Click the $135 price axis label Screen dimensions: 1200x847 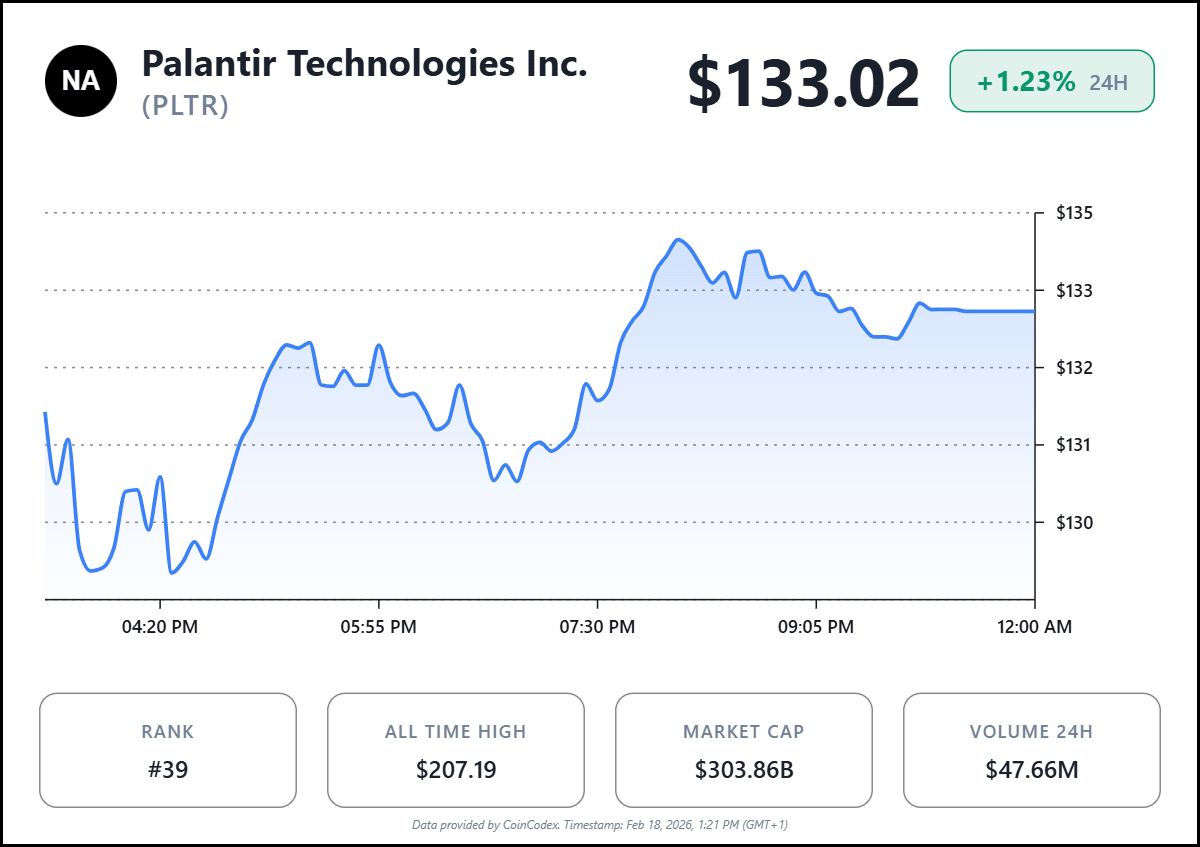tap(1074, 213)
